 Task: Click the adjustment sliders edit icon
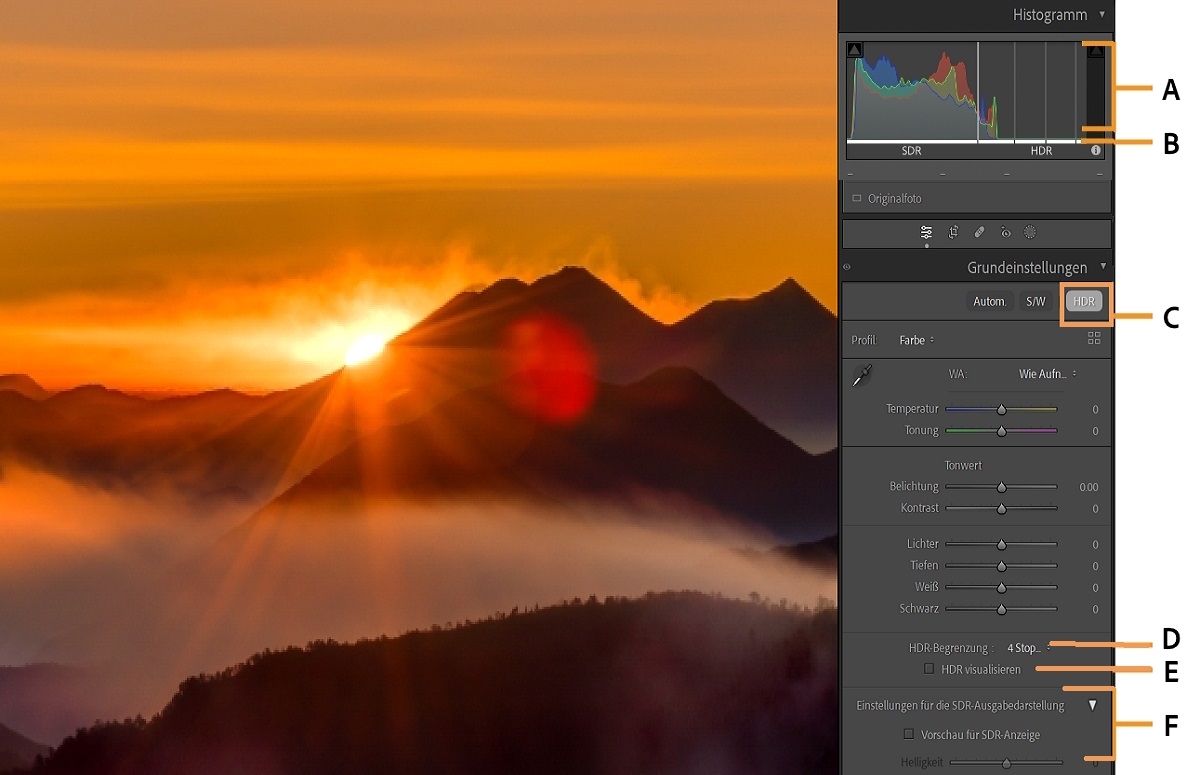(927, 233)
